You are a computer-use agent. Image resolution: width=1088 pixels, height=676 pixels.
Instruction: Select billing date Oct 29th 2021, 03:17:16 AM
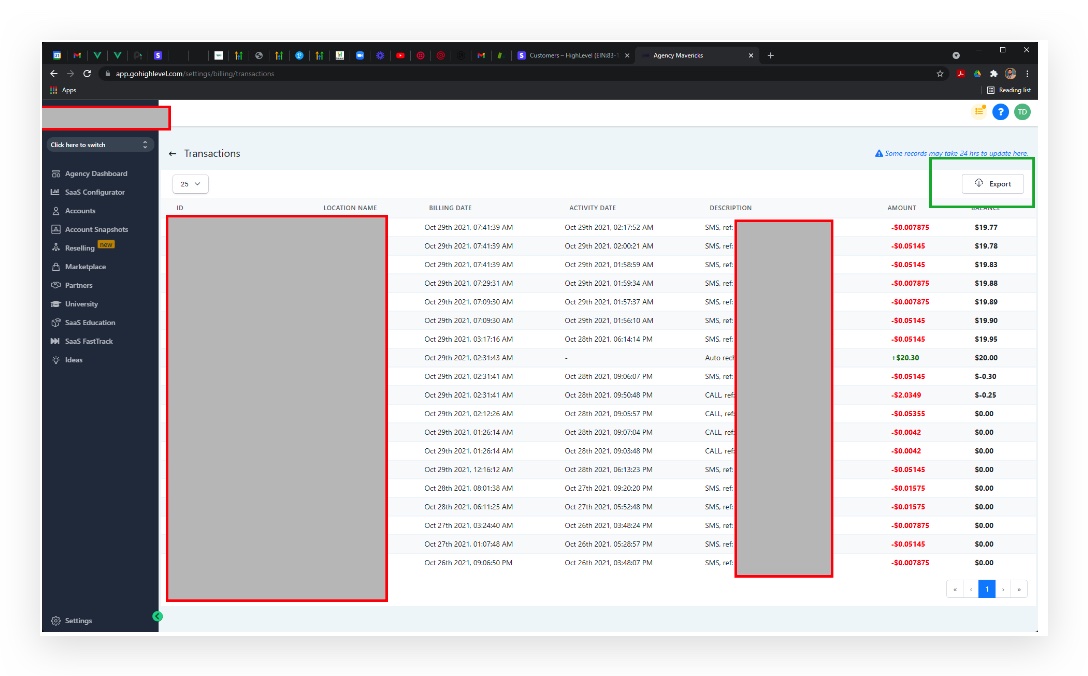point(468,339)
